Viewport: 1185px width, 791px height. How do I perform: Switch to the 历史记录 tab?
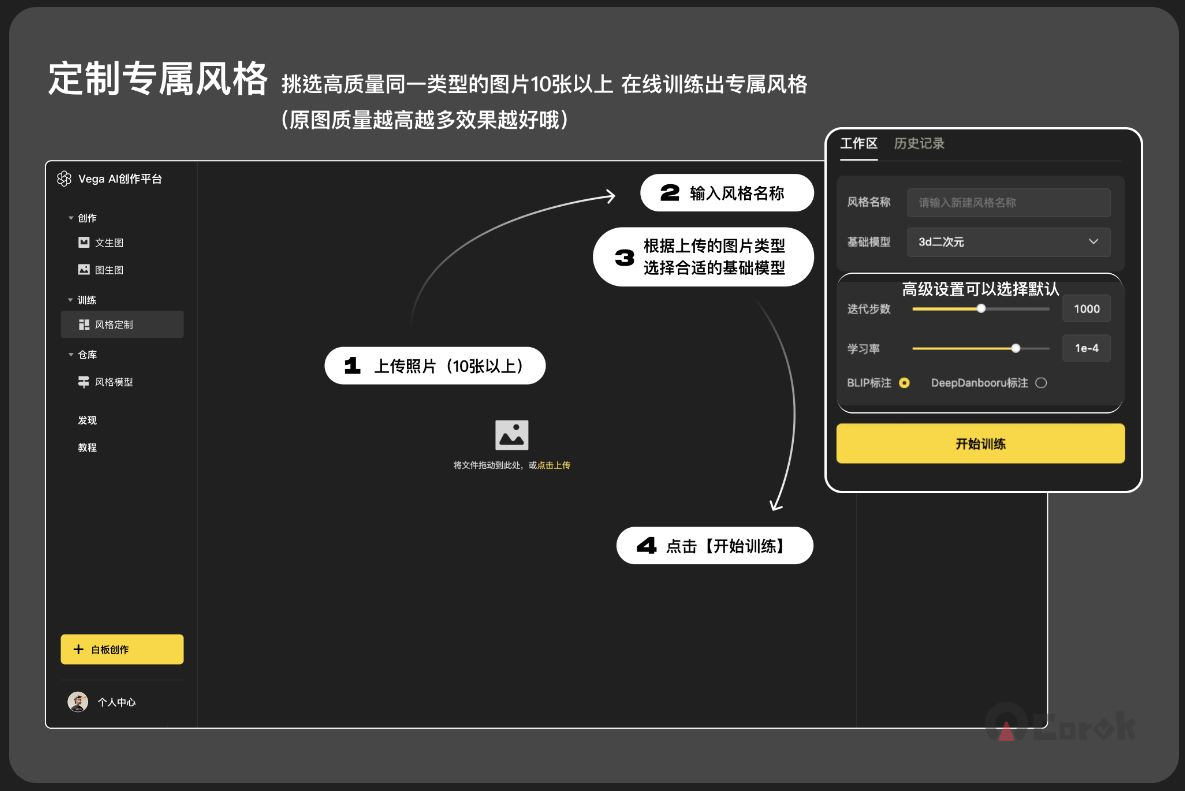pyautogui.click(x=919, y=144)
